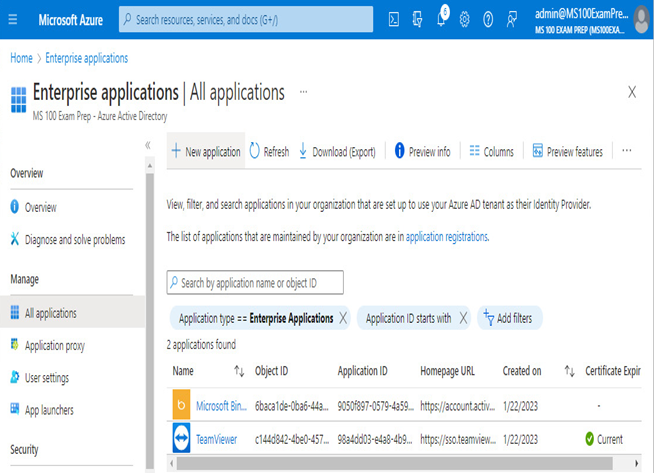Open the hamburger portal menu
Viewport: 654px width, 475px height.
[x=13, y=20]
